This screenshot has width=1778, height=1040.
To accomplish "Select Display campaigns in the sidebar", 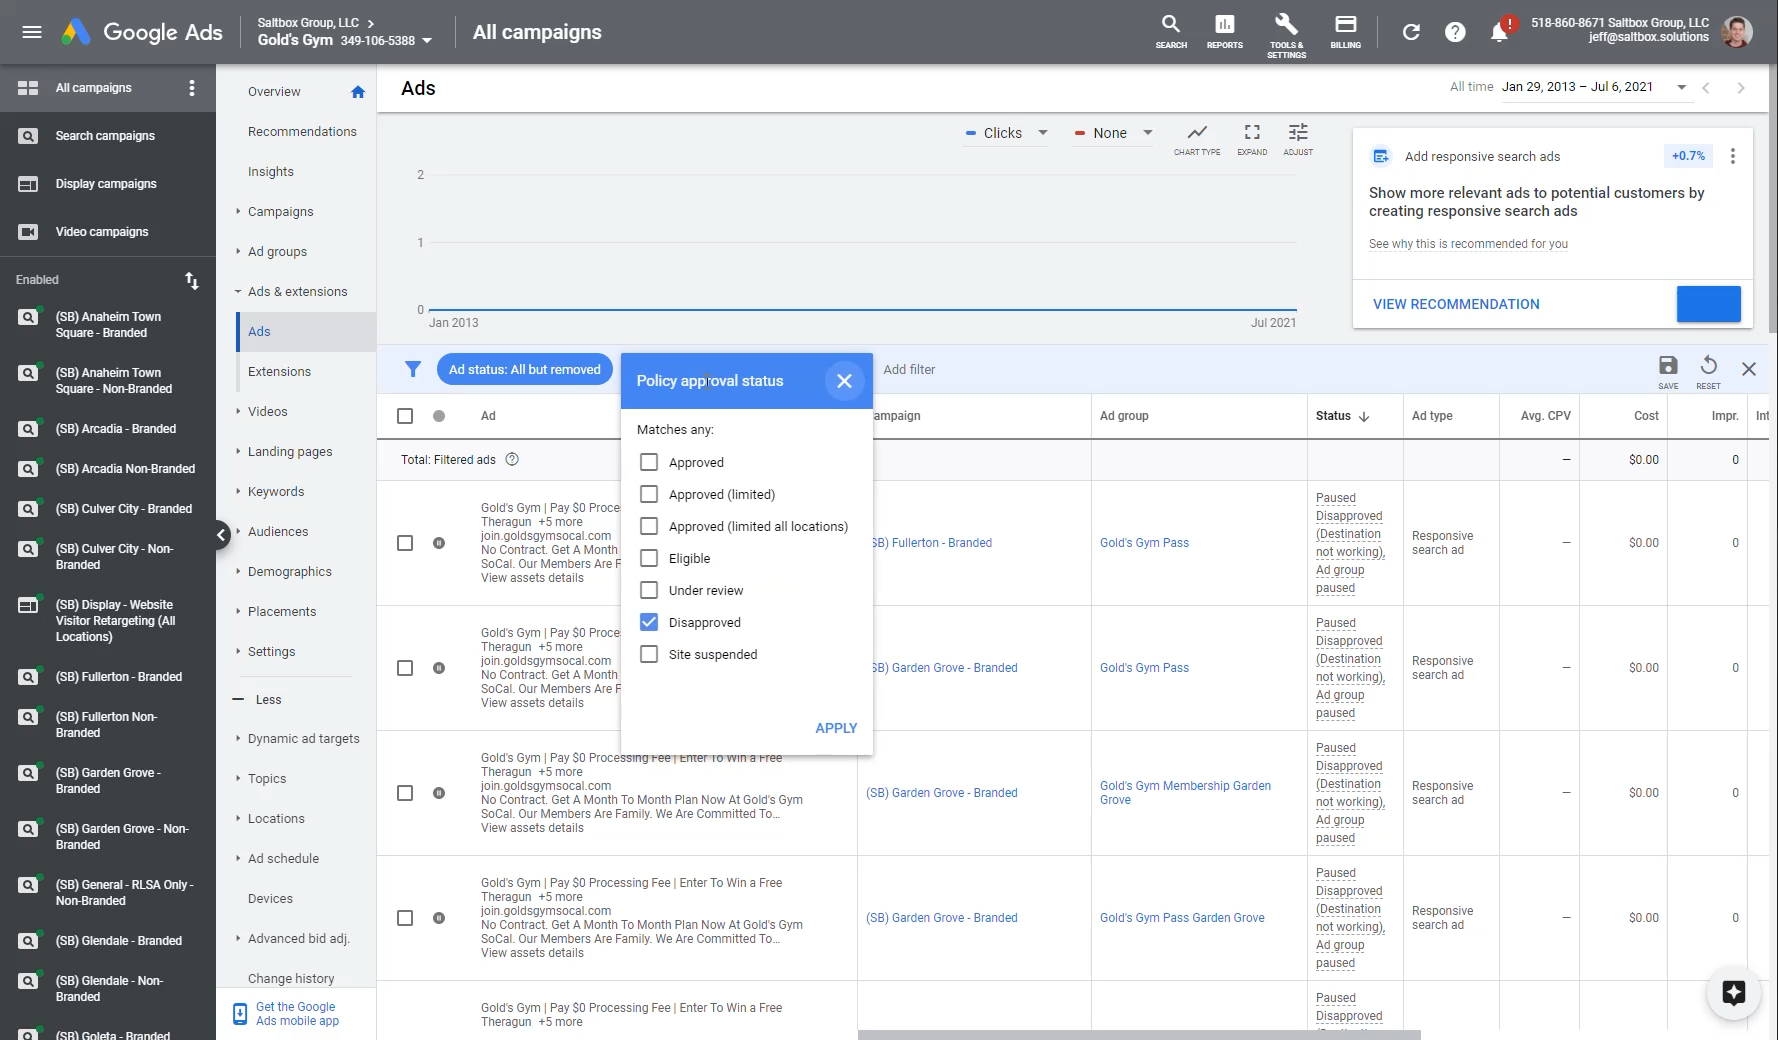I will click(x=107, y=184).
